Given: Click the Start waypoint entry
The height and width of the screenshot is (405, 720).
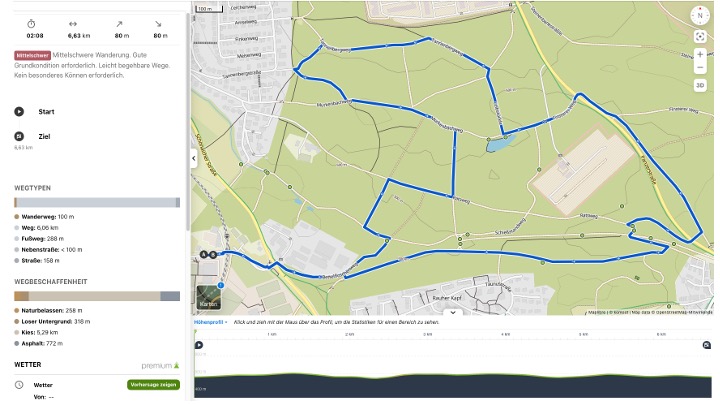Looking at the screenshot, I should tap(45, 111).
